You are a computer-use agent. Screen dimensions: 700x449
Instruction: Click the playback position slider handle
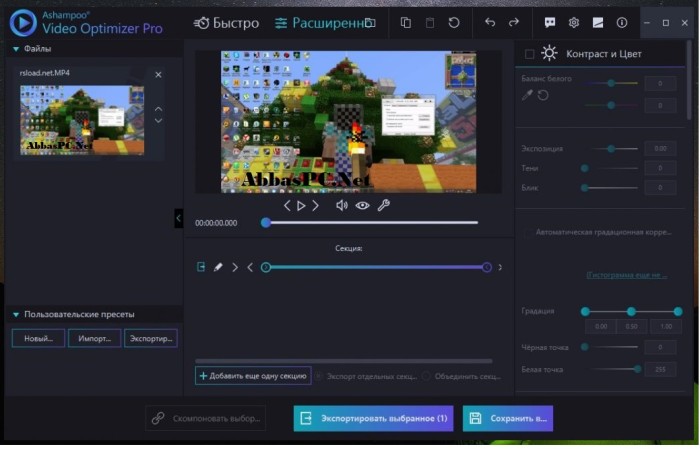[266, 222]
